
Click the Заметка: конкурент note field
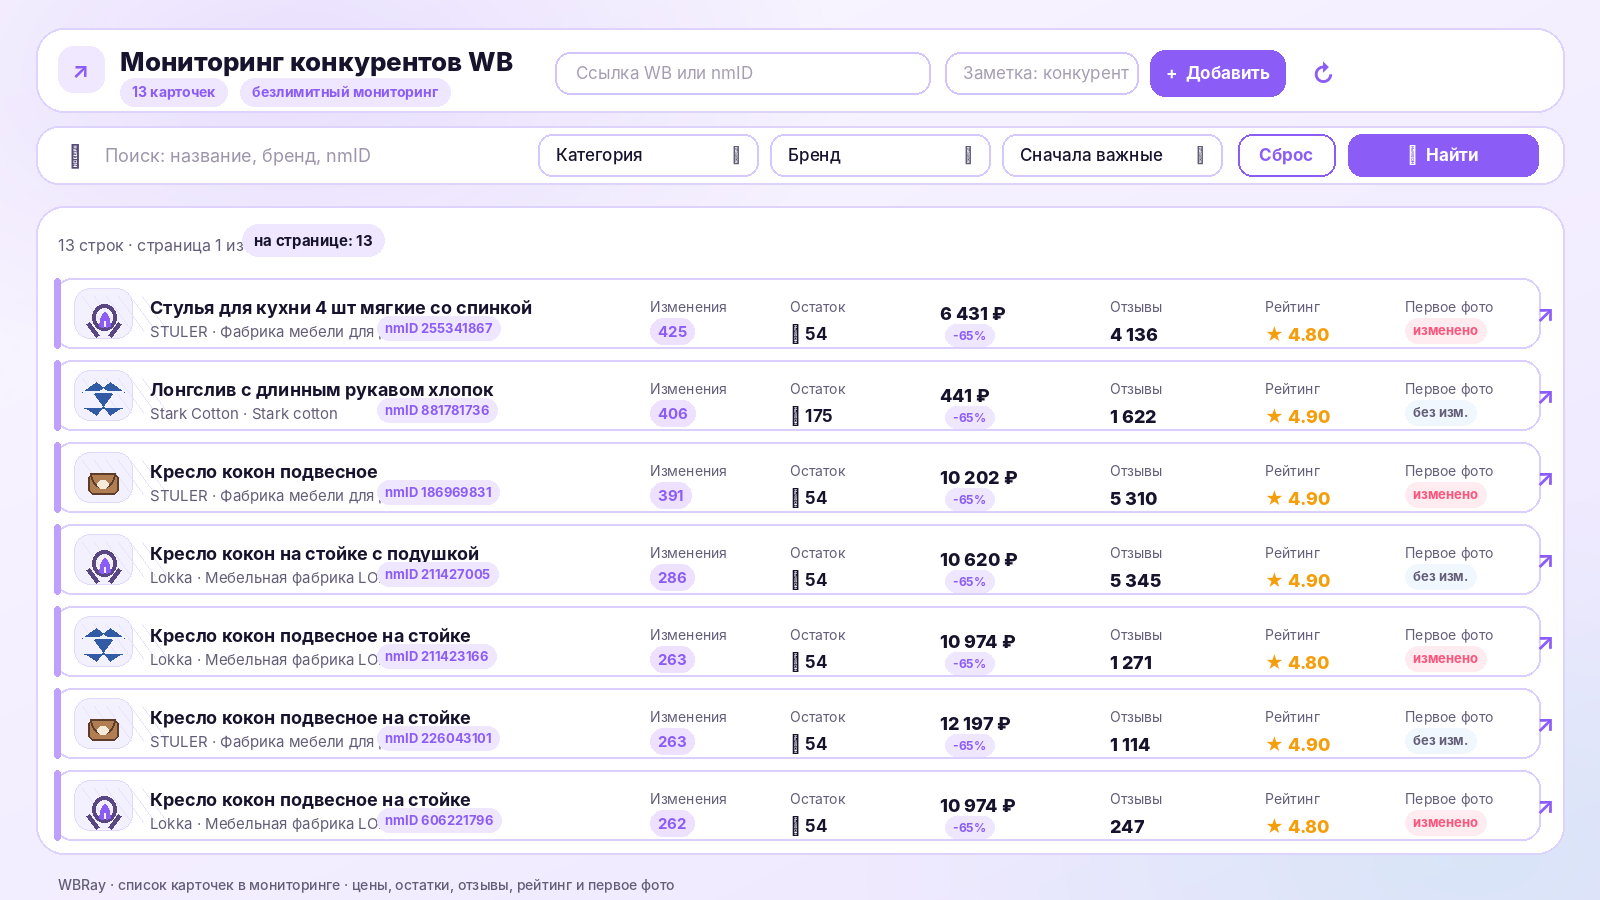tap(1042, 73)
